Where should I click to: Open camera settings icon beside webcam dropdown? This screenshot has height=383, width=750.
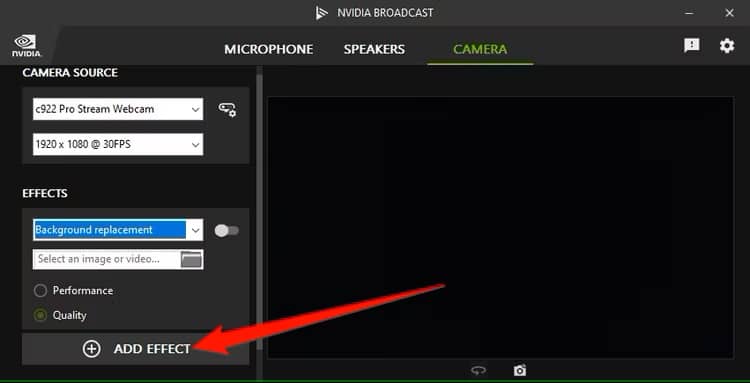227,109
